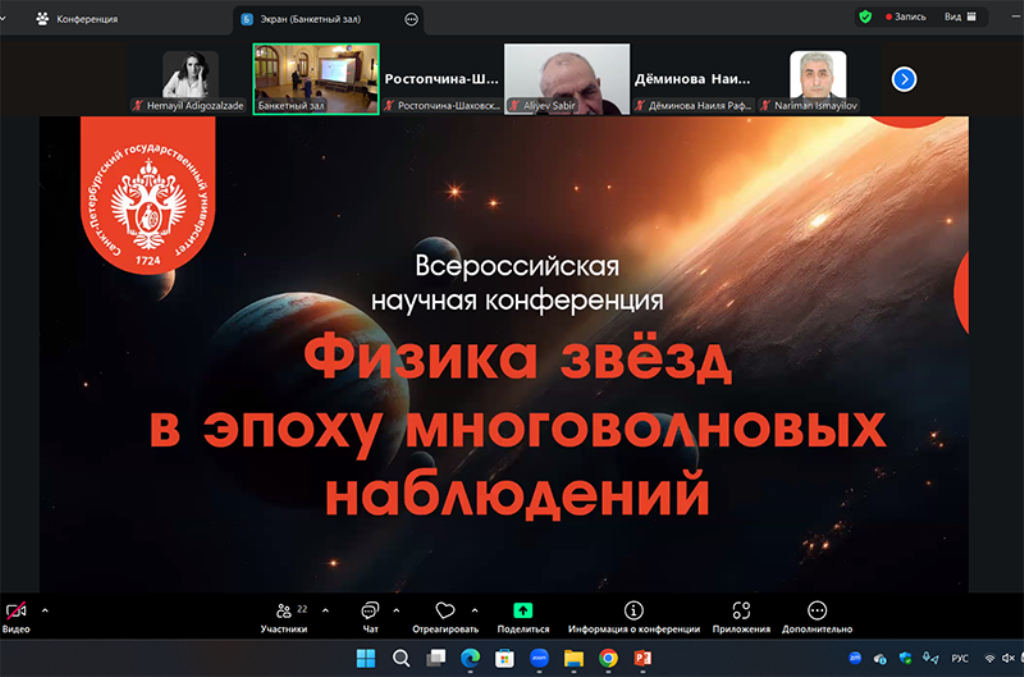1024x677 pixels.
Task: Click the РУС language indicator
Action: (x=960, y=658)
